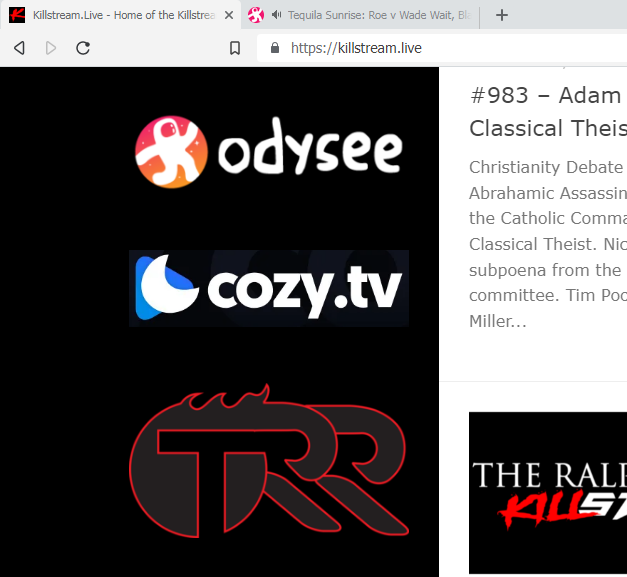This screenshot has height=577, width=627.
Task: Close the Killstream.Live tab
Action: [229, 15]
